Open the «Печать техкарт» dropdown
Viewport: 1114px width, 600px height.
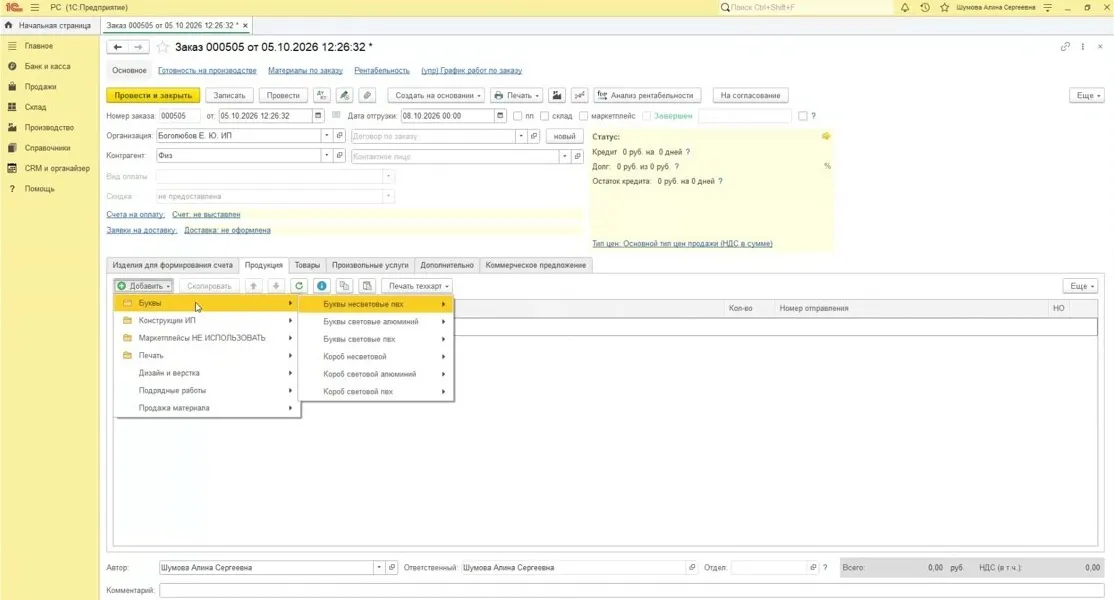418,286
